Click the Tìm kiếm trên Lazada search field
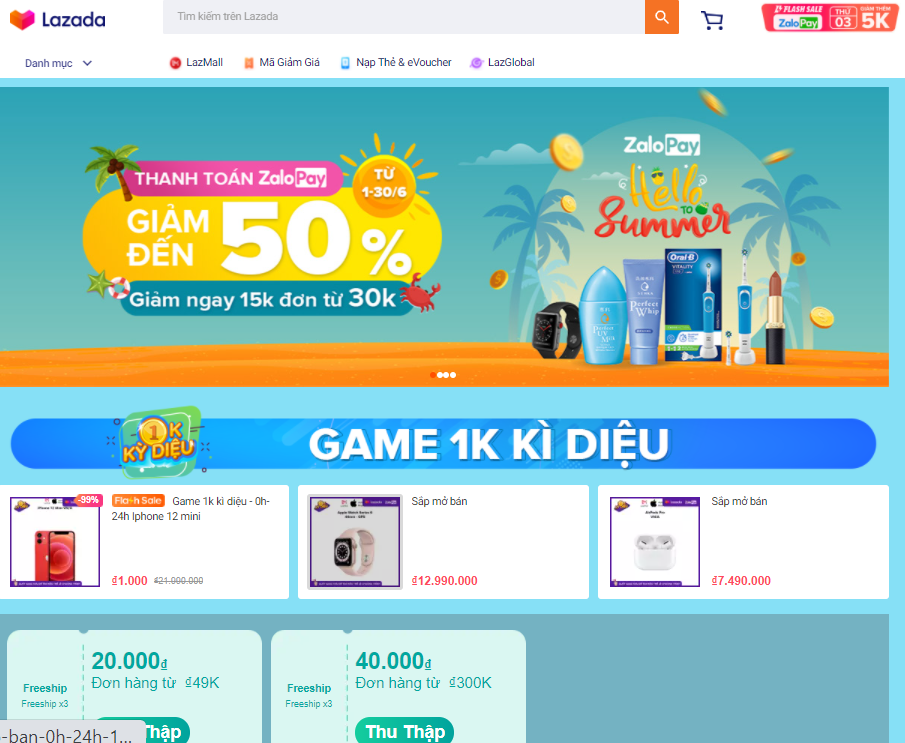This screenshot has width=905, height=743. click(x=403, y=17)
